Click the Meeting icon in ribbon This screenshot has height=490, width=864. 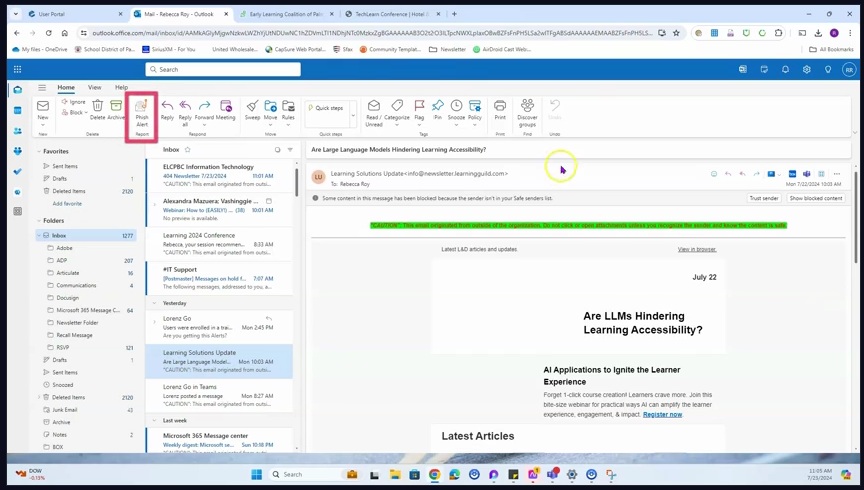(x=225, y=105)
